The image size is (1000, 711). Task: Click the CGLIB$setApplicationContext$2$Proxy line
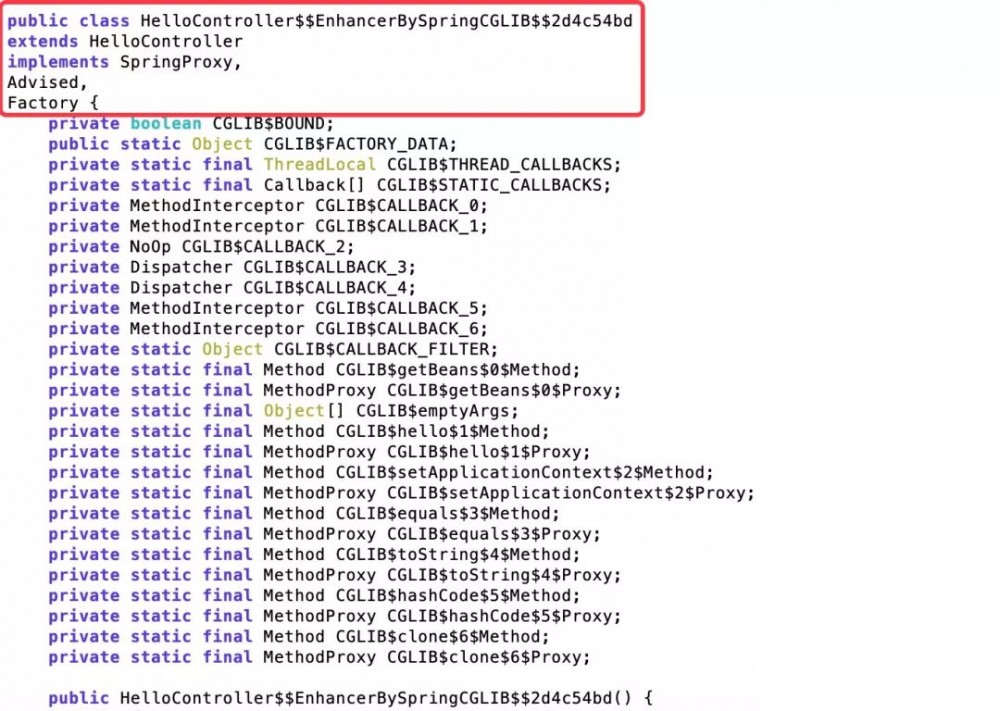click(401, 493)
